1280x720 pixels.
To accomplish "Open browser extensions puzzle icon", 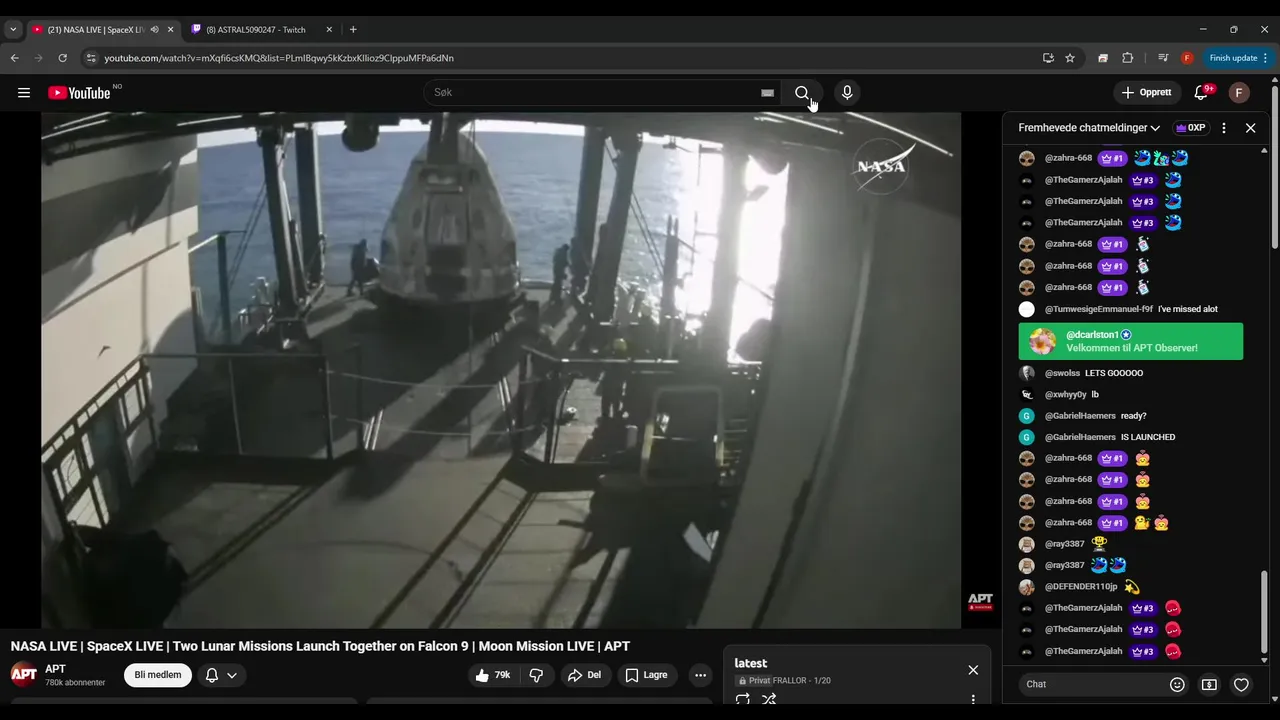I will point(1128,58).
